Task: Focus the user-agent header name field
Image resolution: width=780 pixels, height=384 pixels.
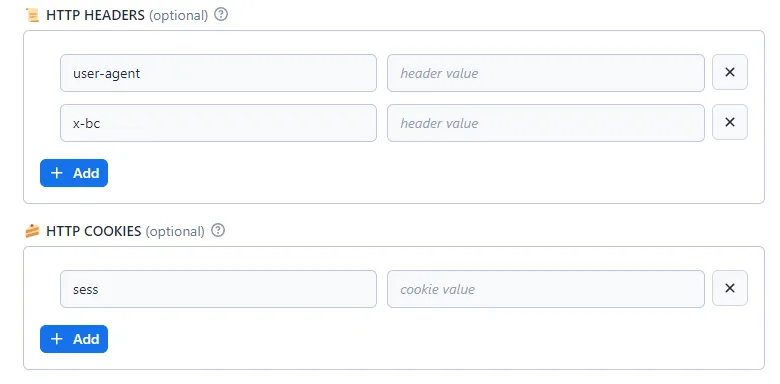Action: point(218,73)
